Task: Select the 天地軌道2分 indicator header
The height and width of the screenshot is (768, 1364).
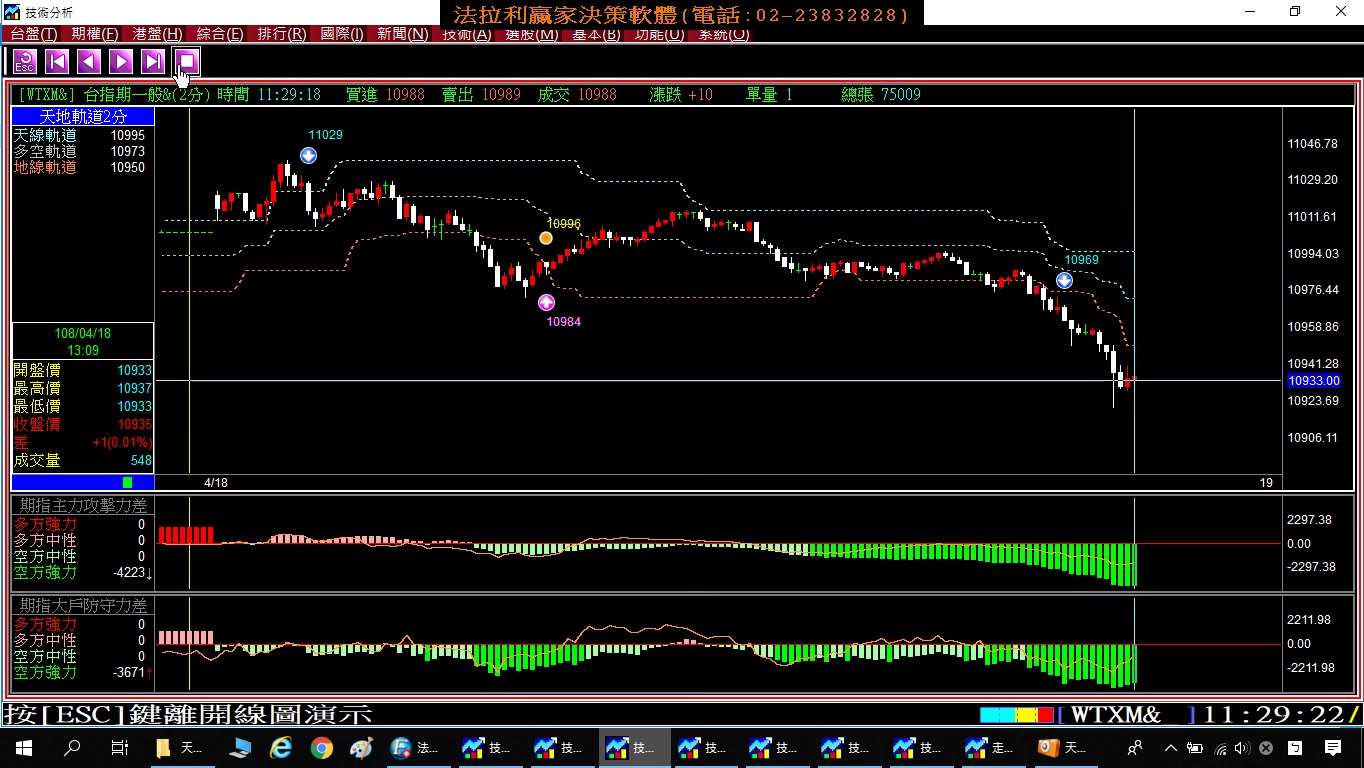Action: [x=83, y=117]
